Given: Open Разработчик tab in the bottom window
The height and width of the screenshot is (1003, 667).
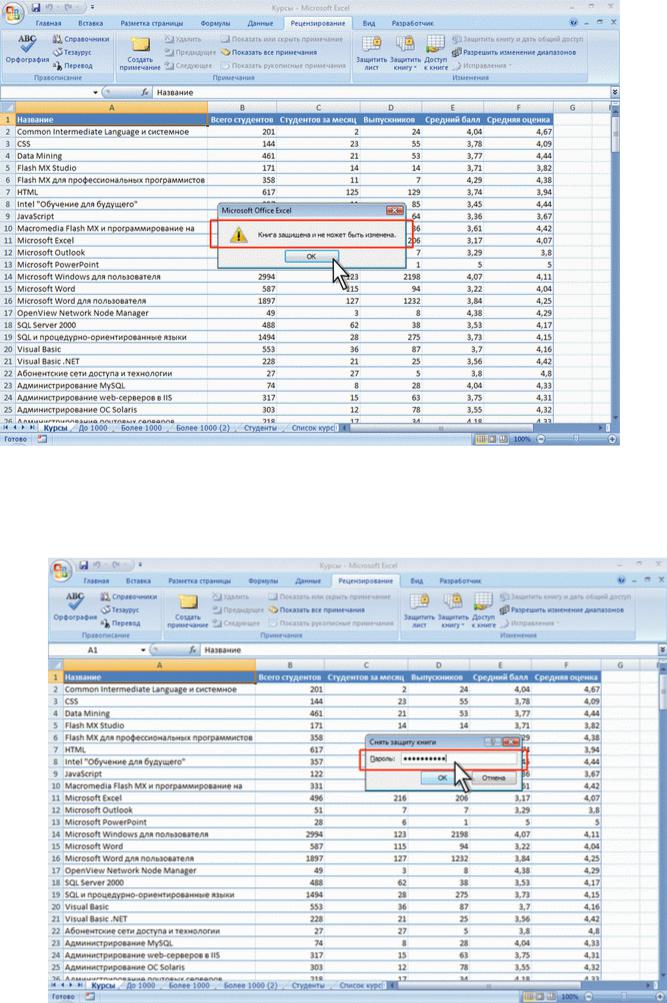Looking at the screenshot, I should [460, 581].
